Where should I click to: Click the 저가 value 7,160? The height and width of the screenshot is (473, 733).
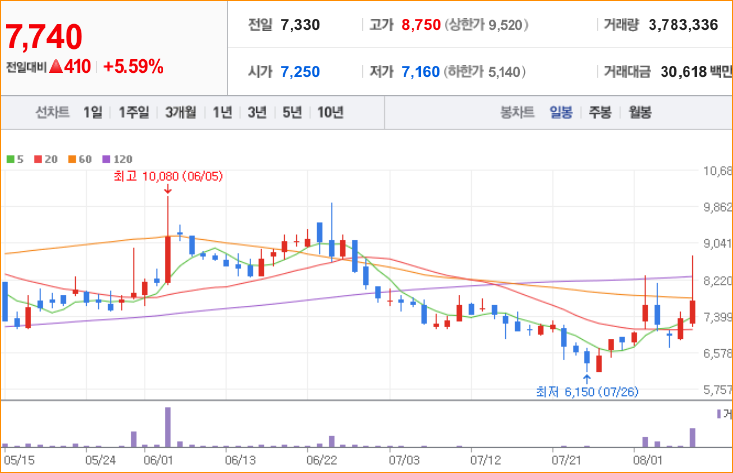(x=421, y=72)
